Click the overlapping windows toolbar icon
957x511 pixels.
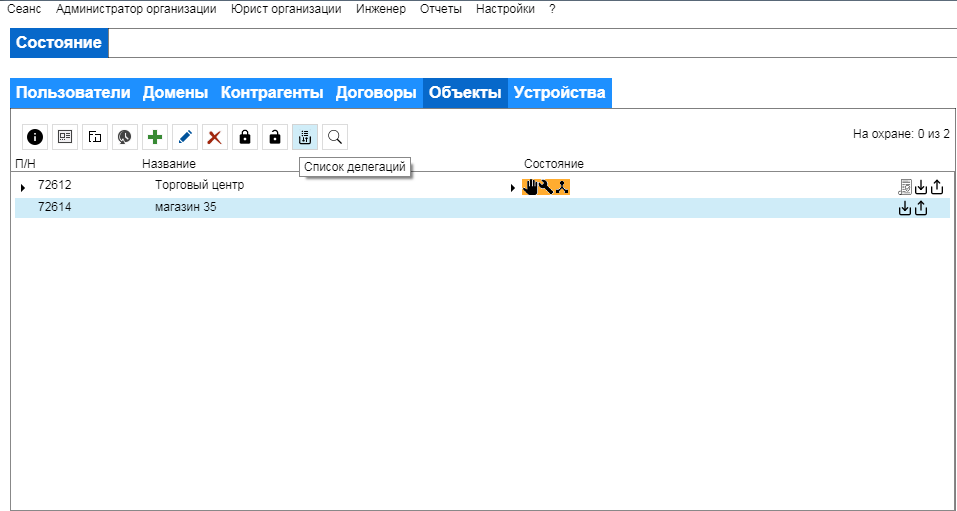[95, 137]
